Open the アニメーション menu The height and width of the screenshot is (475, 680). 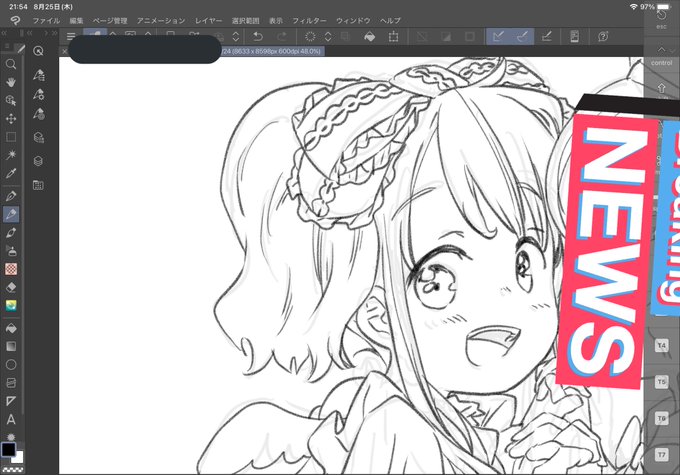[x=161, y=20]
